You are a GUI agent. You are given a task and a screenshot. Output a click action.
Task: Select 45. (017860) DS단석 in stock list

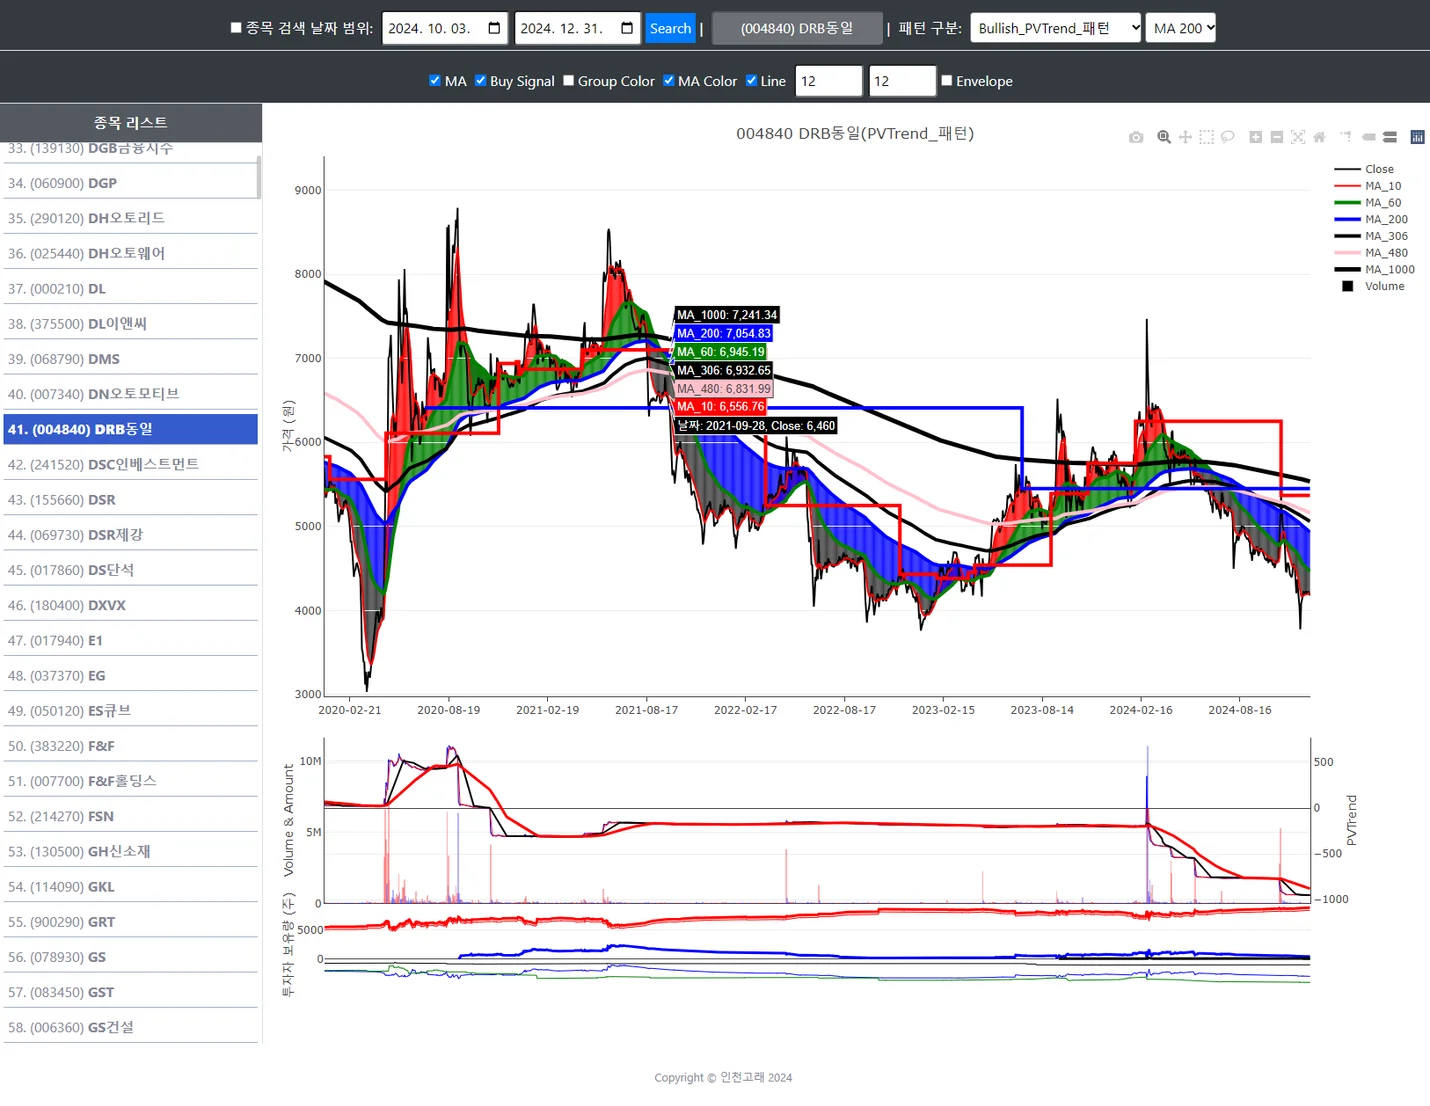click(130, 570)
